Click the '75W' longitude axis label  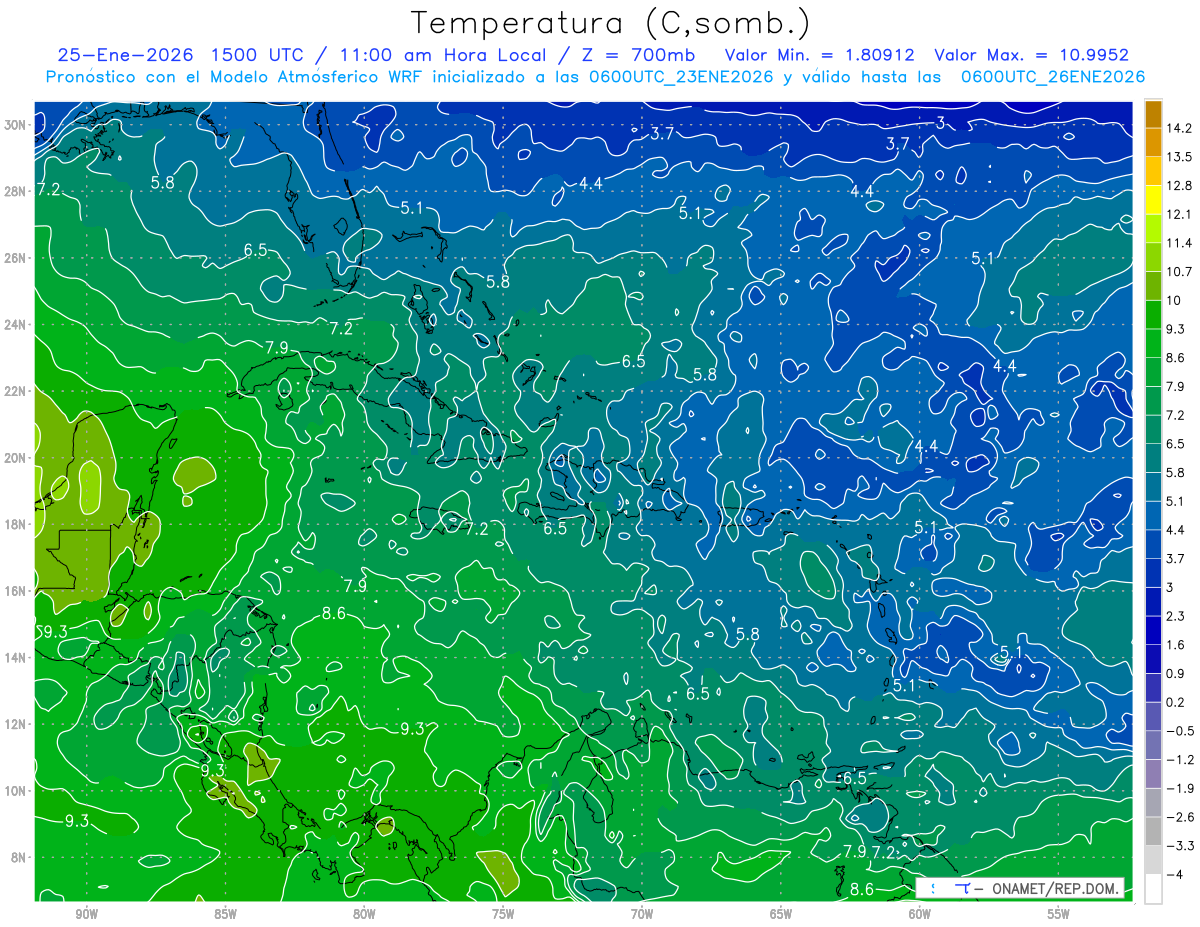503,914
